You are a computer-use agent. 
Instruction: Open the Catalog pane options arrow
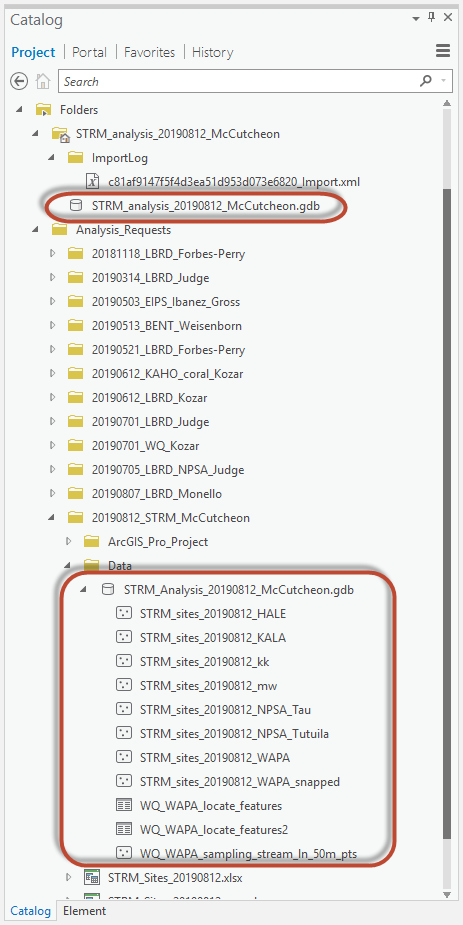[415, 17]
